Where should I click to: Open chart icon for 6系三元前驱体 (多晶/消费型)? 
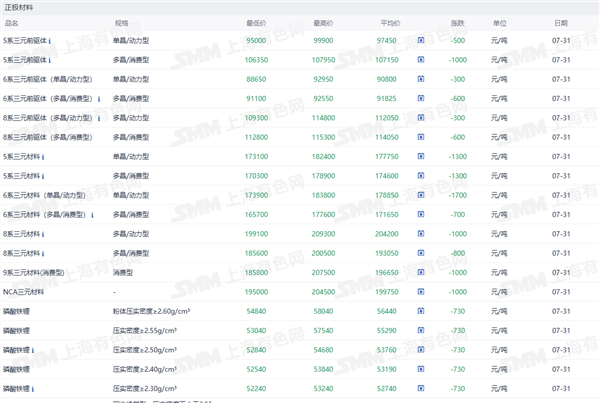(x=421, y=98)
